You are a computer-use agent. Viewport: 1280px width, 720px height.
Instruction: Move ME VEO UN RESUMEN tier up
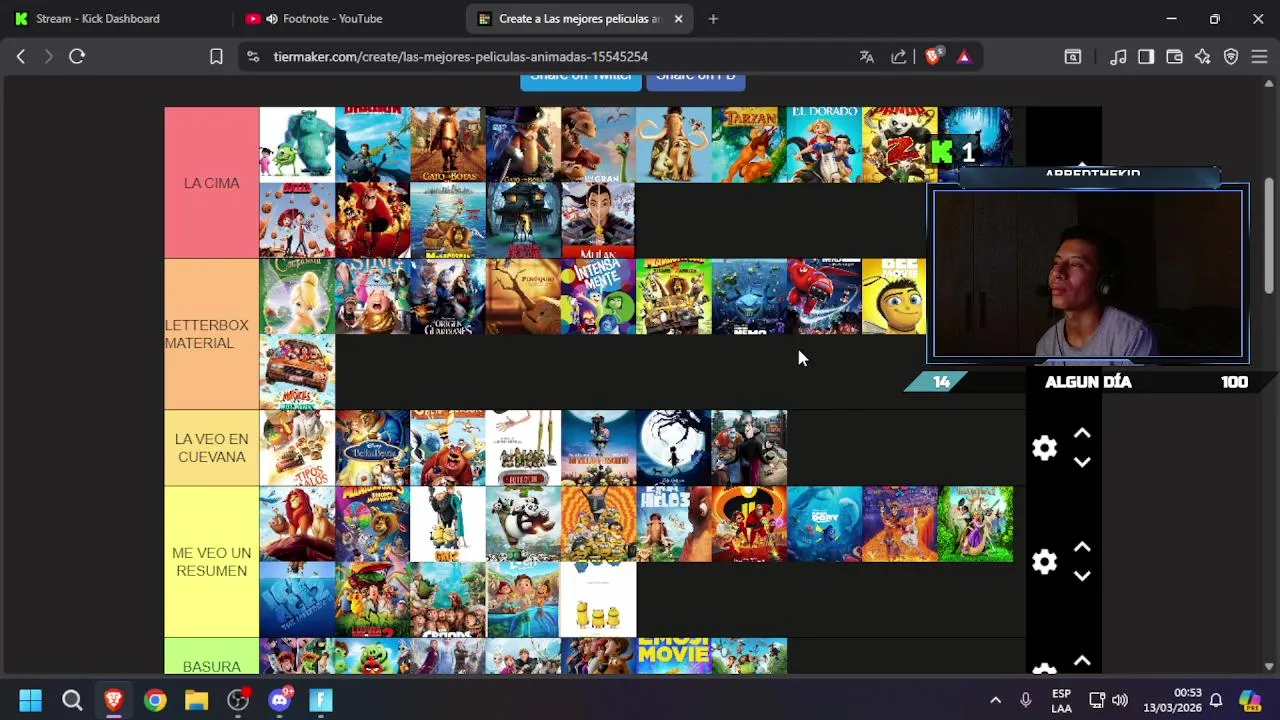(1082, 548)
